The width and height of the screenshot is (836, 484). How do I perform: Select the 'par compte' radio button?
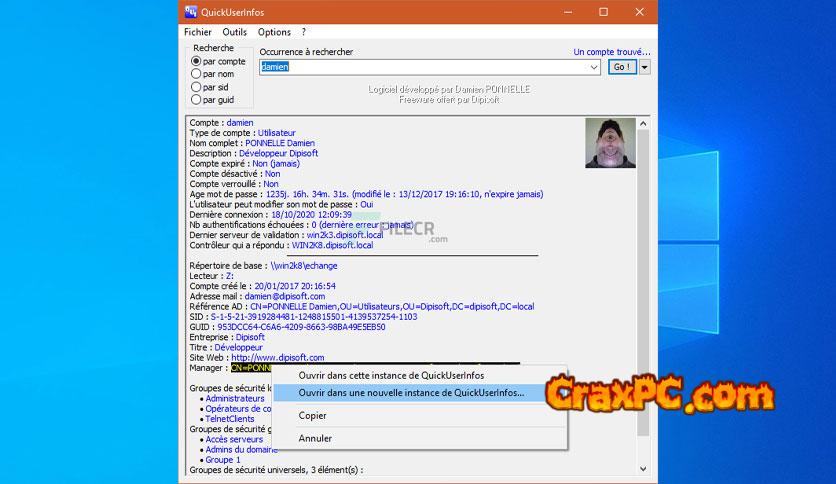click(196, 61)
